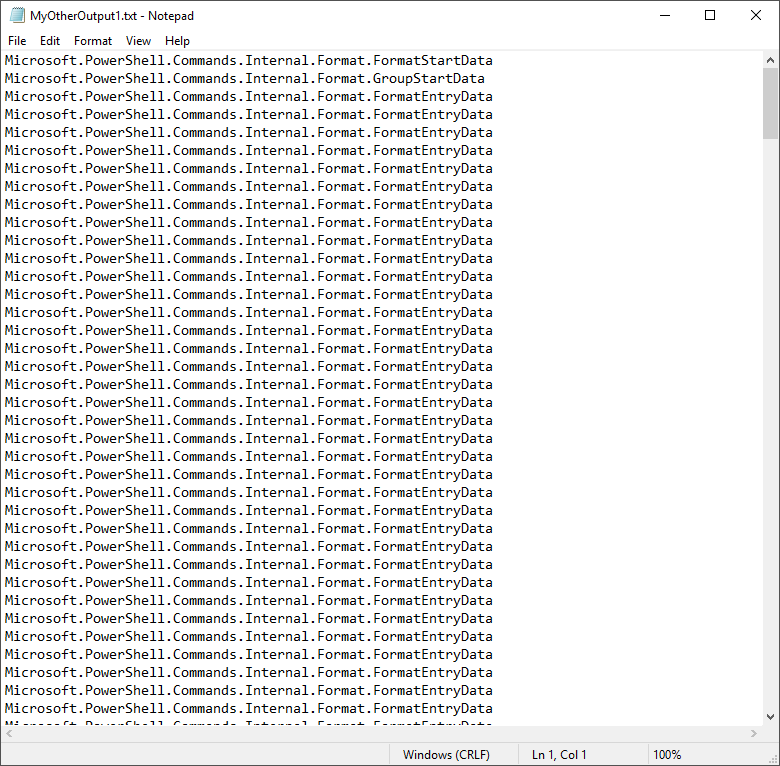
Task: Click the vertical scrollbar up arrow
Action: (770, 60)
